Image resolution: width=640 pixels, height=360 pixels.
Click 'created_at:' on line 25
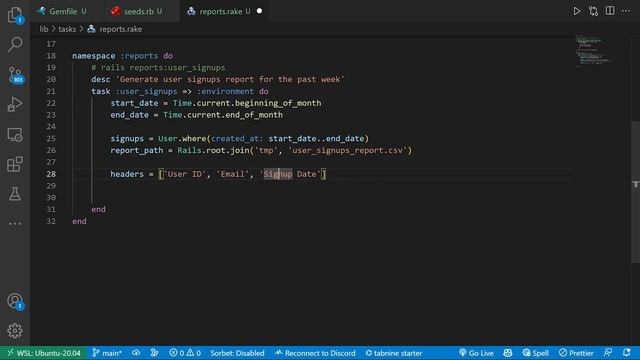(x=237, y=139)
